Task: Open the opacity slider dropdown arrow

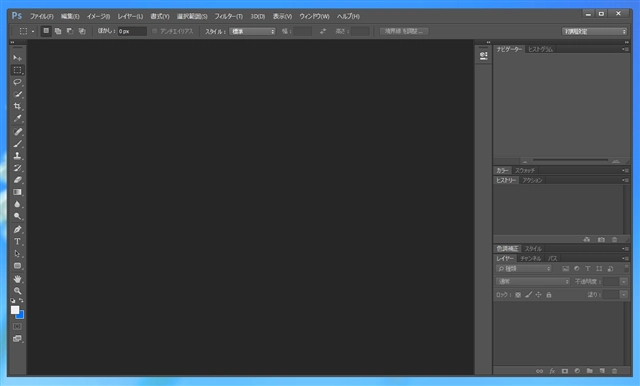Action: click(x=623, y=282)
